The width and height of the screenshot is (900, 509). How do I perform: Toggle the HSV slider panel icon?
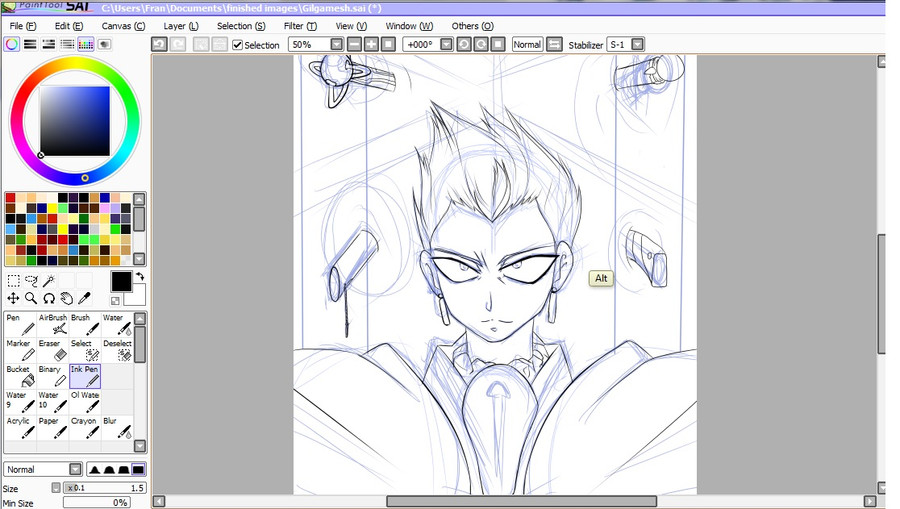49,44
